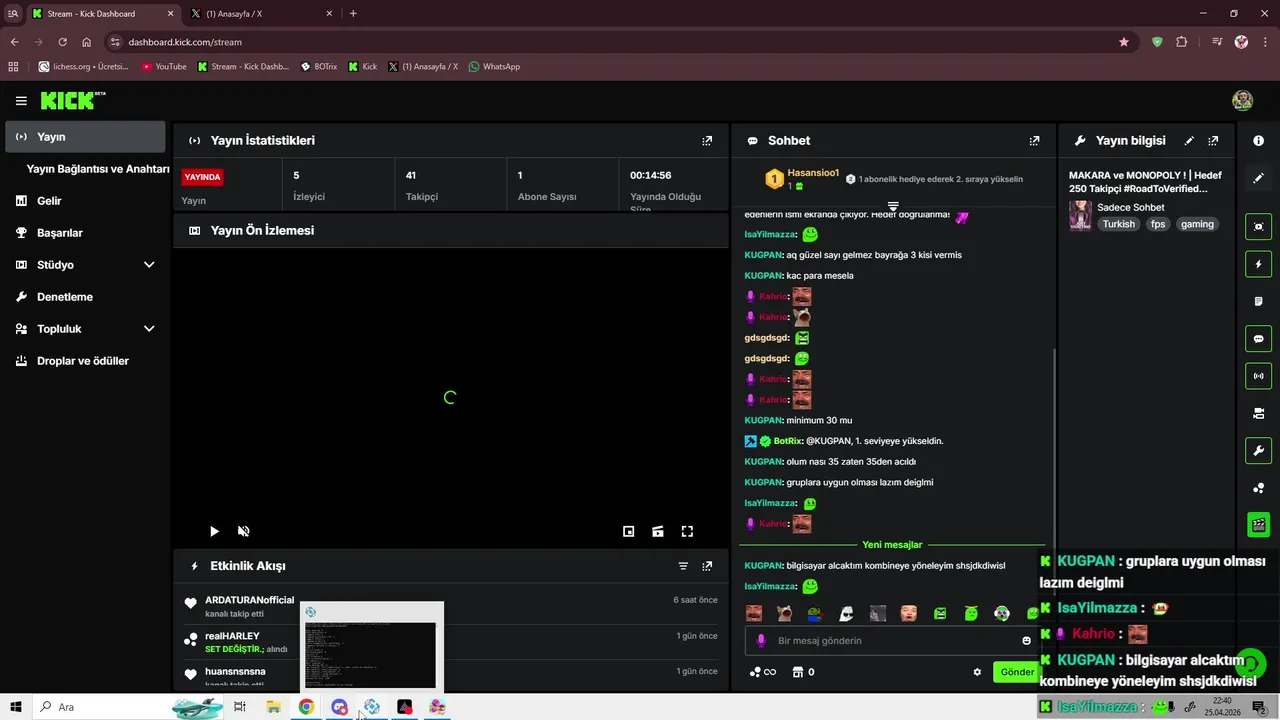Viewport: 1280px width, 720px height.
Task: Click Hasansioo1 in chat leaderboard
Action: click(x=813, y=173)
